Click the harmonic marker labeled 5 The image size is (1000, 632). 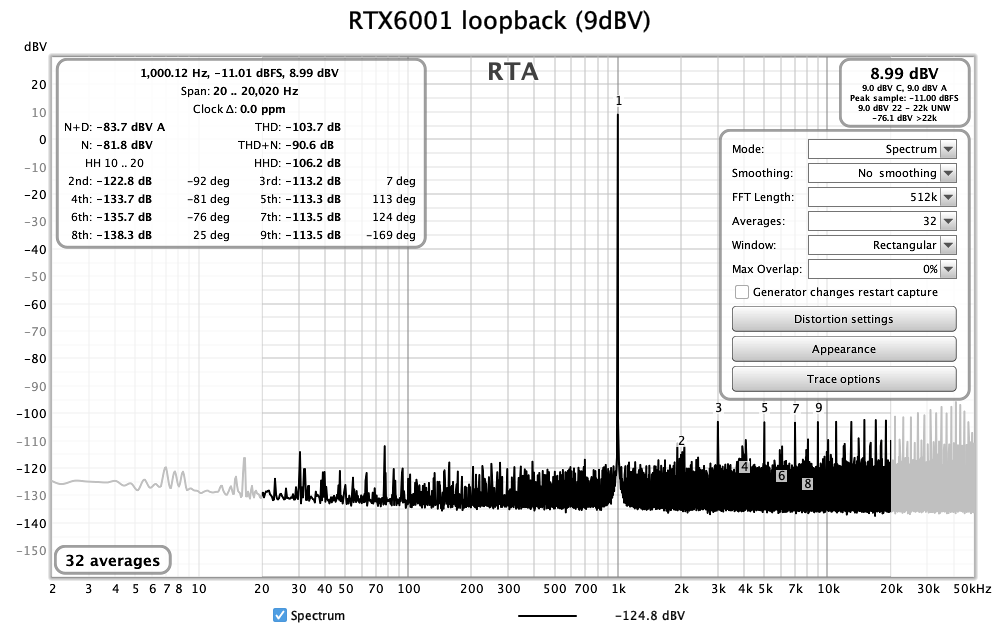tap(765, 408)
